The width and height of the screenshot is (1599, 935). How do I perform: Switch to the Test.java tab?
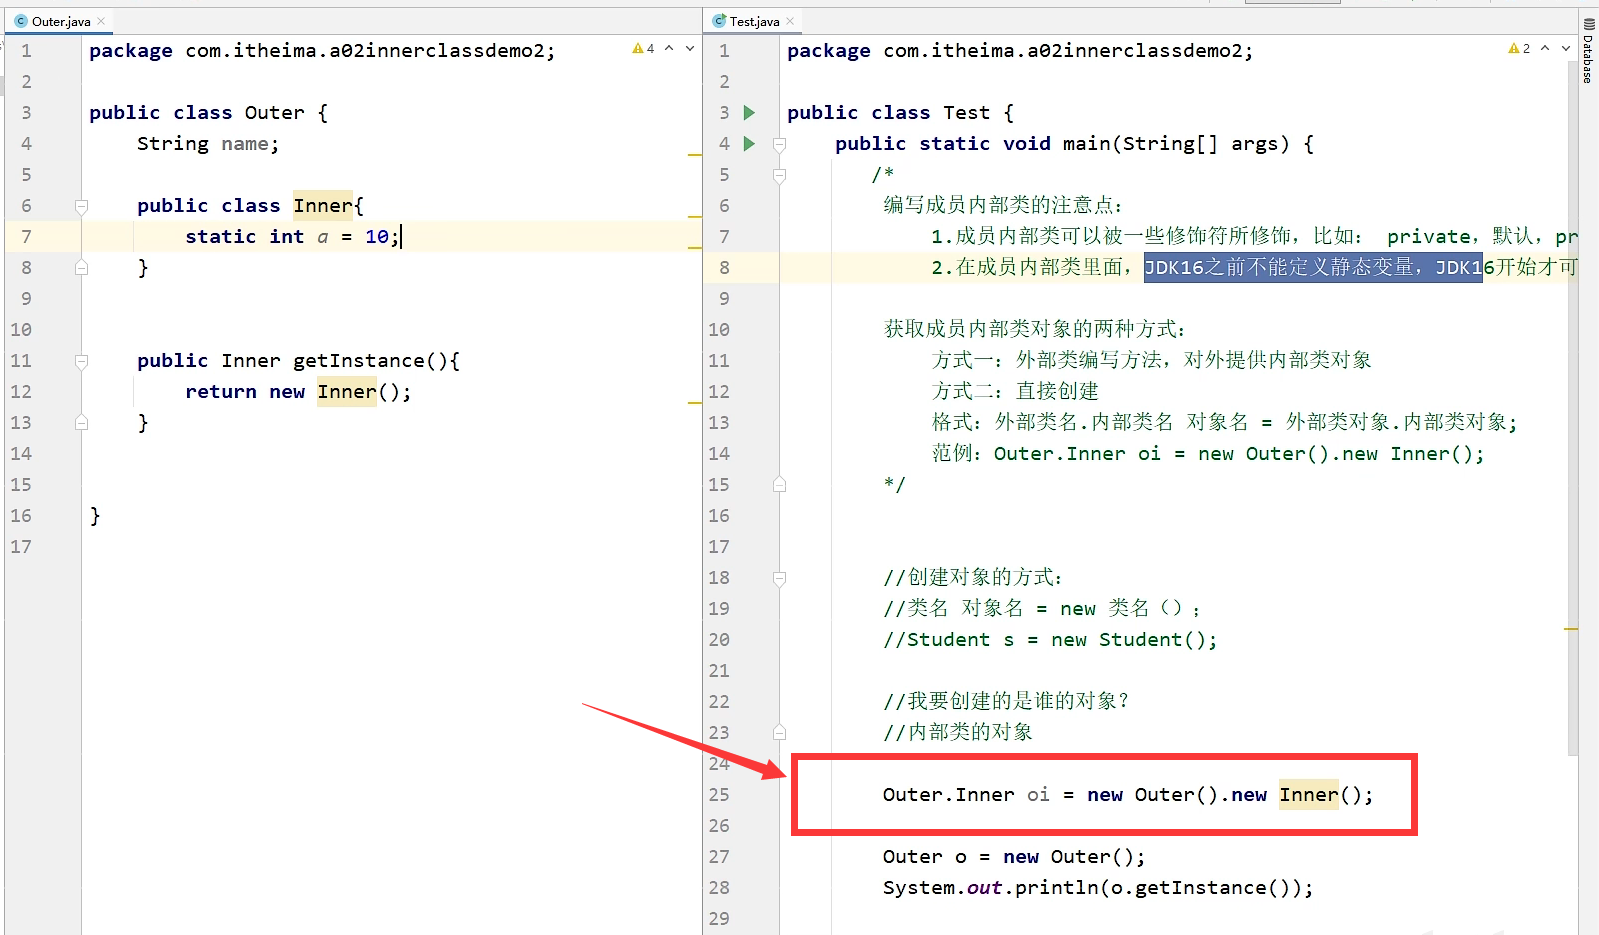click(754, 21)
